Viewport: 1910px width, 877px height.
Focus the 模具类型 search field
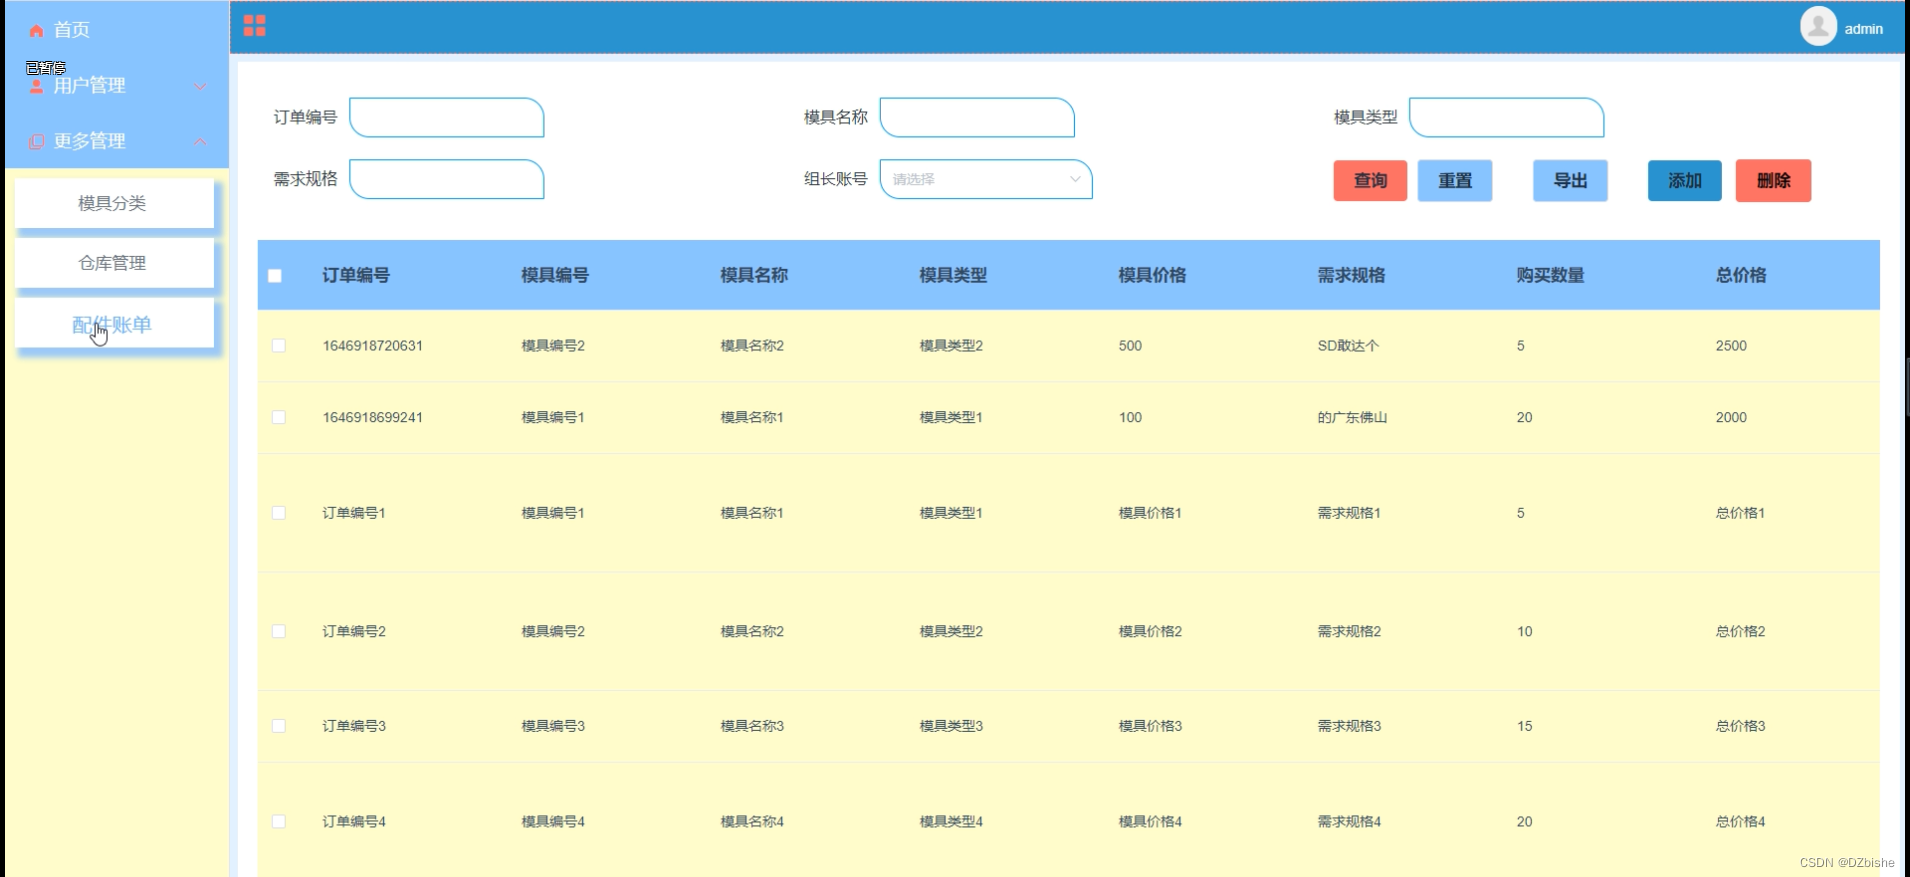(1506, 117)
